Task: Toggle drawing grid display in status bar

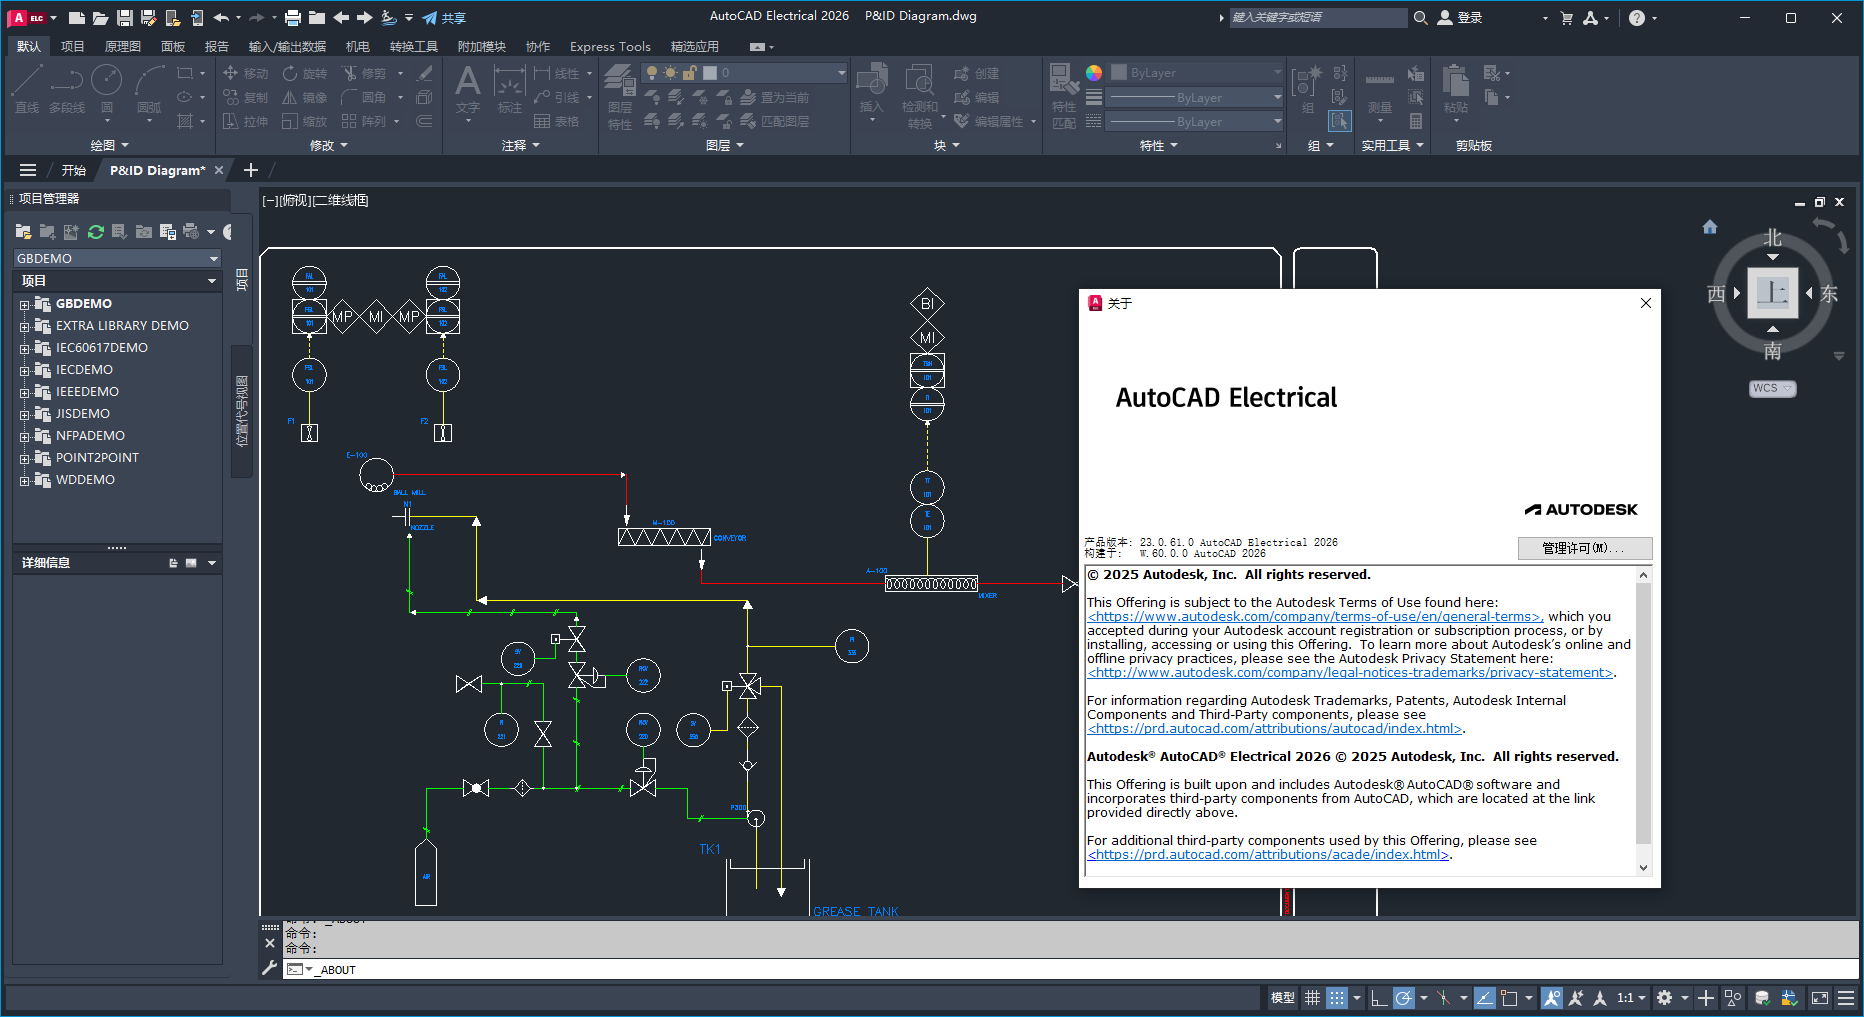Action: click(1312, 998)
